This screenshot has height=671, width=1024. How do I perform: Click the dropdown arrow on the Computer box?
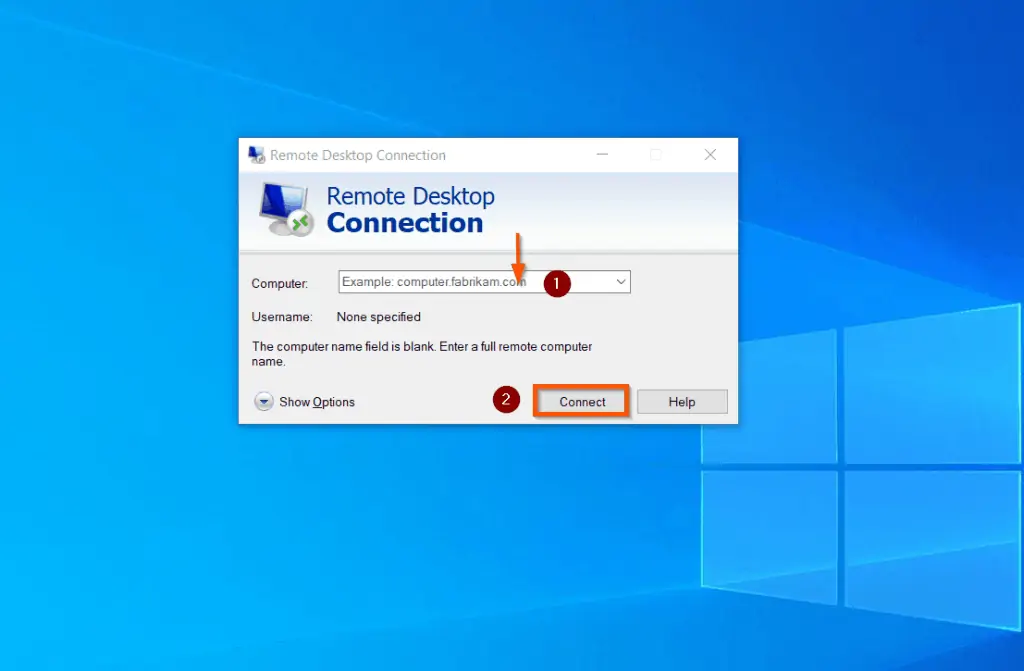[x=620, y=283]
